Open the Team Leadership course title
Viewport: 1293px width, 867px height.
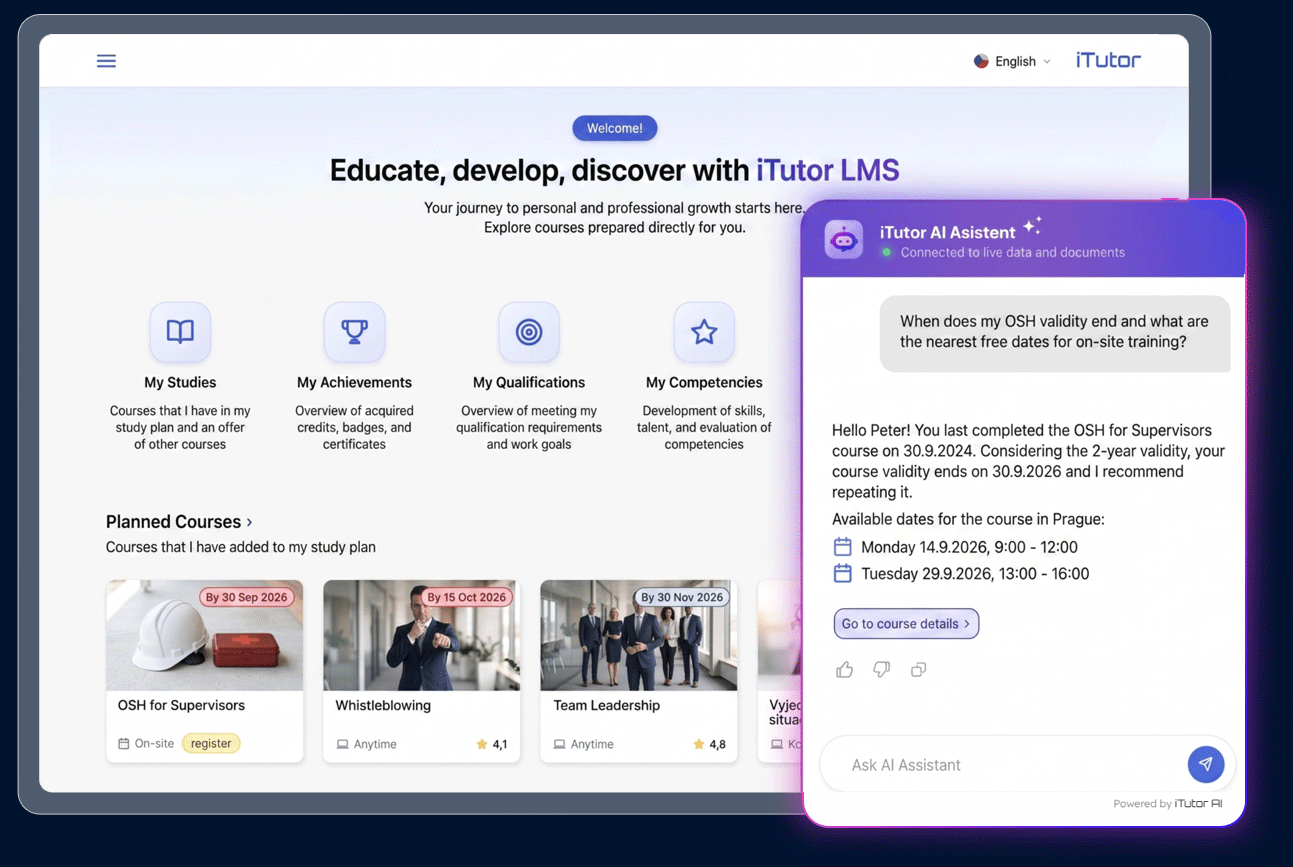[x=607, y=705]
